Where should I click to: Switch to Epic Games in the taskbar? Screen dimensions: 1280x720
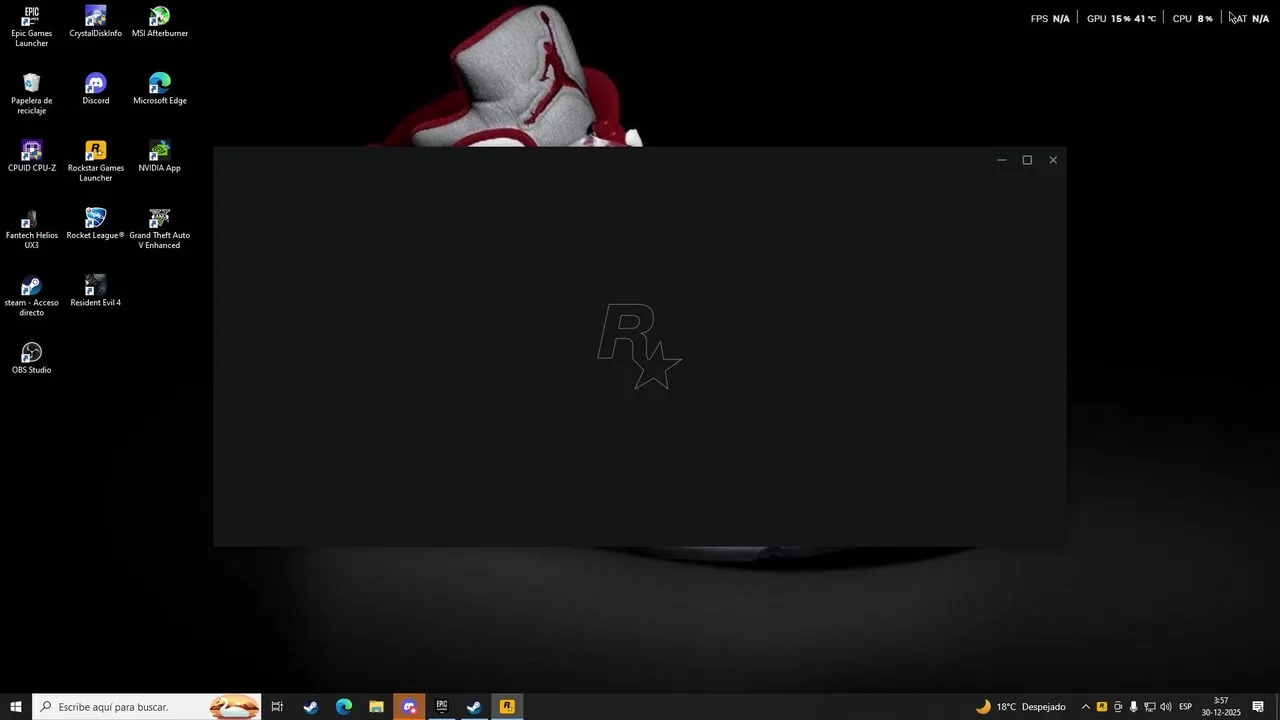pyautogui.click(x=442, y=707)
